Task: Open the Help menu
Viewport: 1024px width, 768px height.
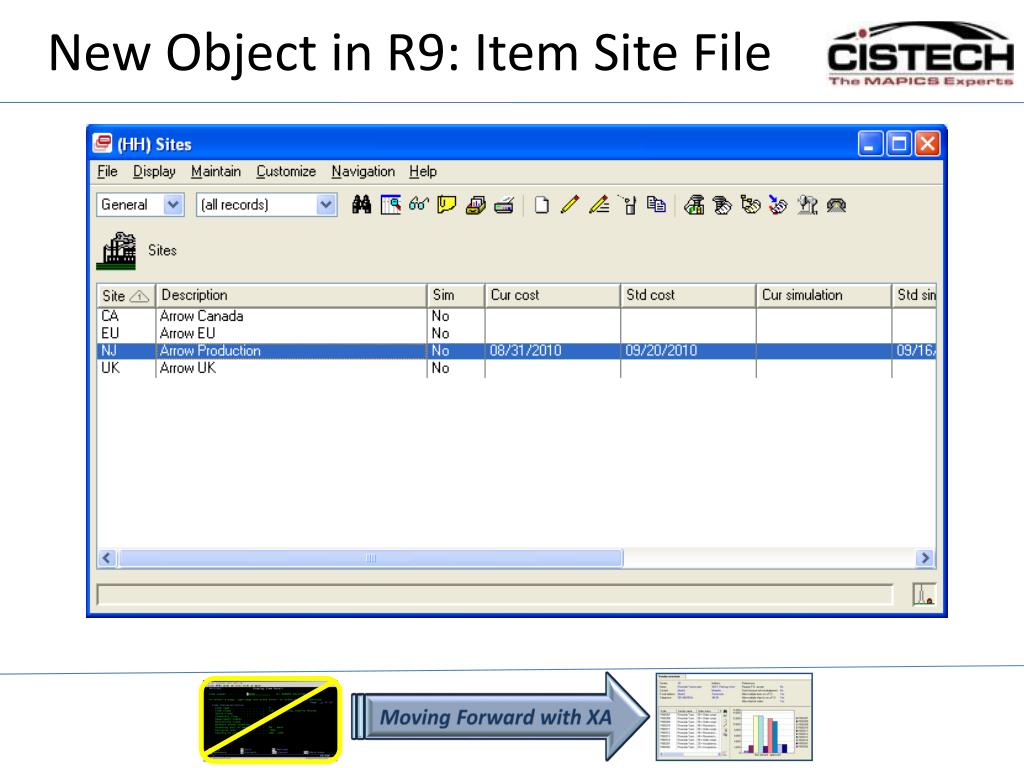Action: coord(423,171)
